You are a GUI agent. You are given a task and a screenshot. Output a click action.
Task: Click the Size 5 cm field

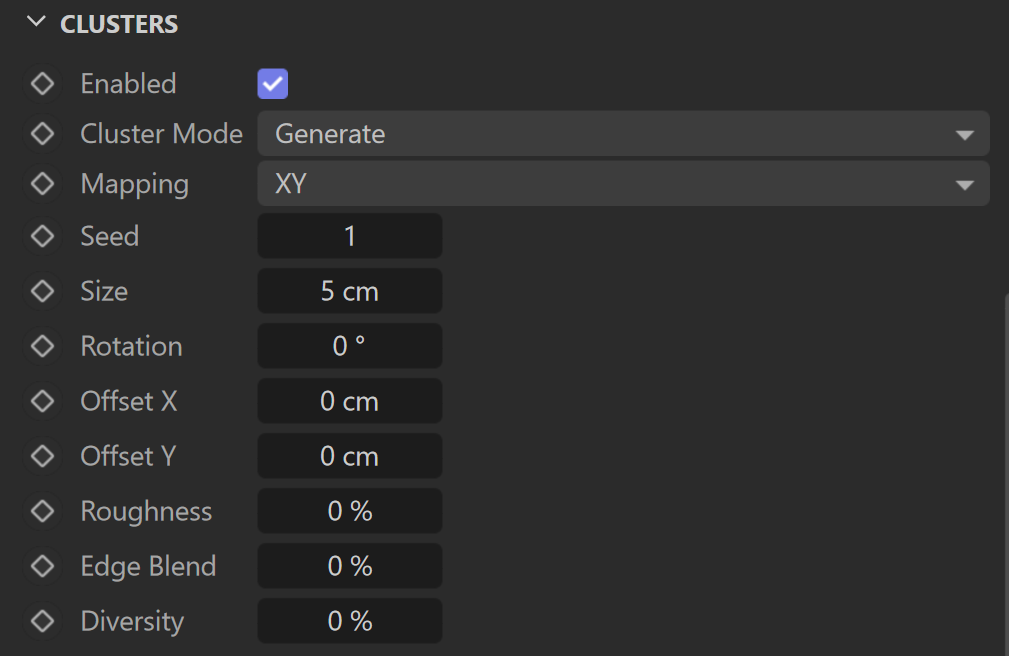pyautogui.click(x=350, y=292)
